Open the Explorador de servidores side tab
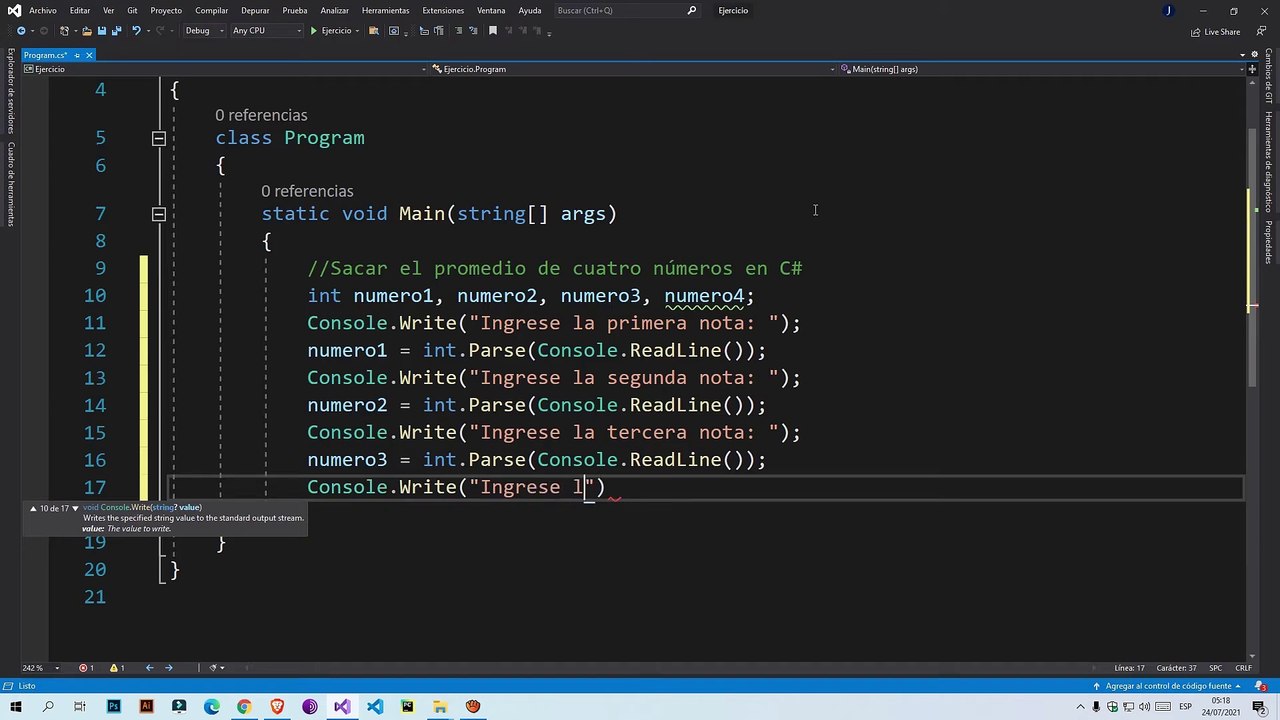This screenshot has width=1280, height=720. [x=11, y=91]
